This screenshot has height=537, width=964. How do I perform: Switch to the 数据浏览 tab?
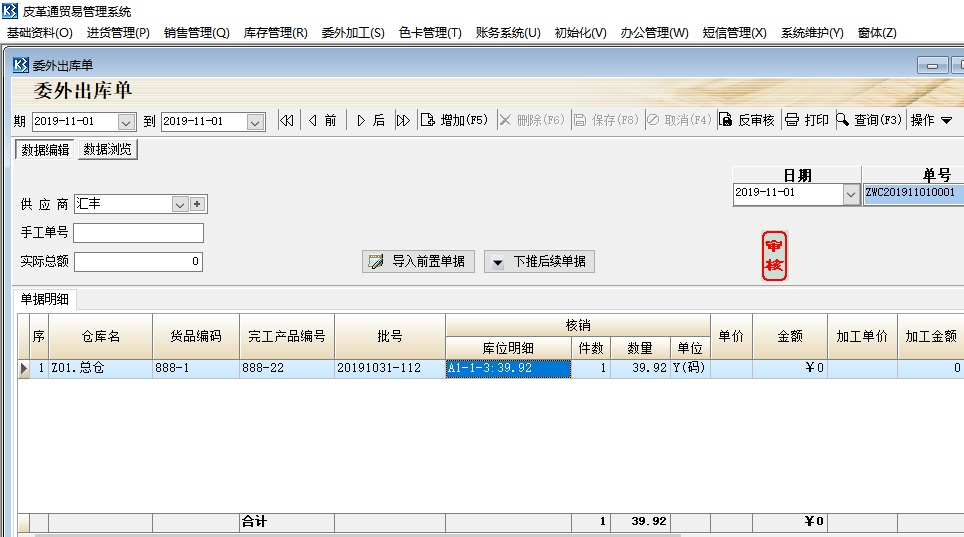(x=108, y=149)
